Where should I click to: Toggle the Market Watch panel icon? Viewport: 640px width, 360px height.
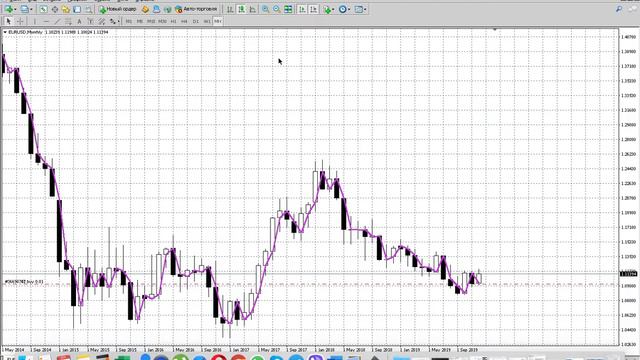coord(43,9)
